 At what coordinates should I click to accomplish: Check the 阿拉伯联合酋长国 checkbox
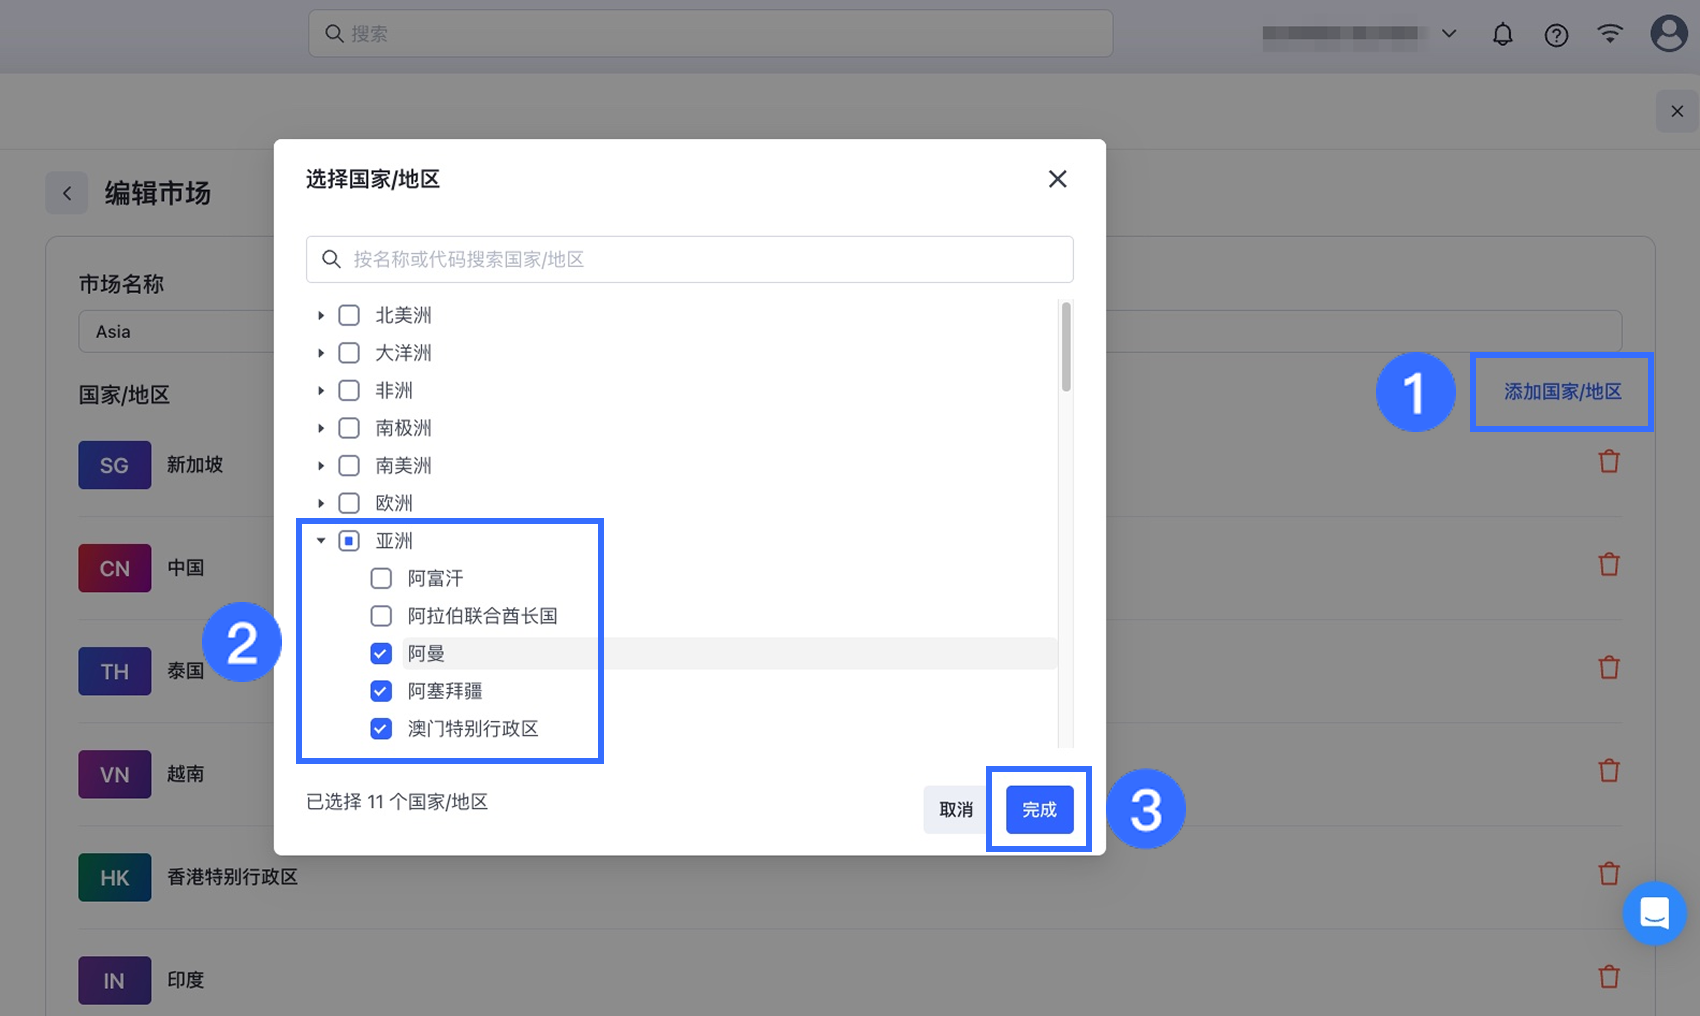coord(381,616)
